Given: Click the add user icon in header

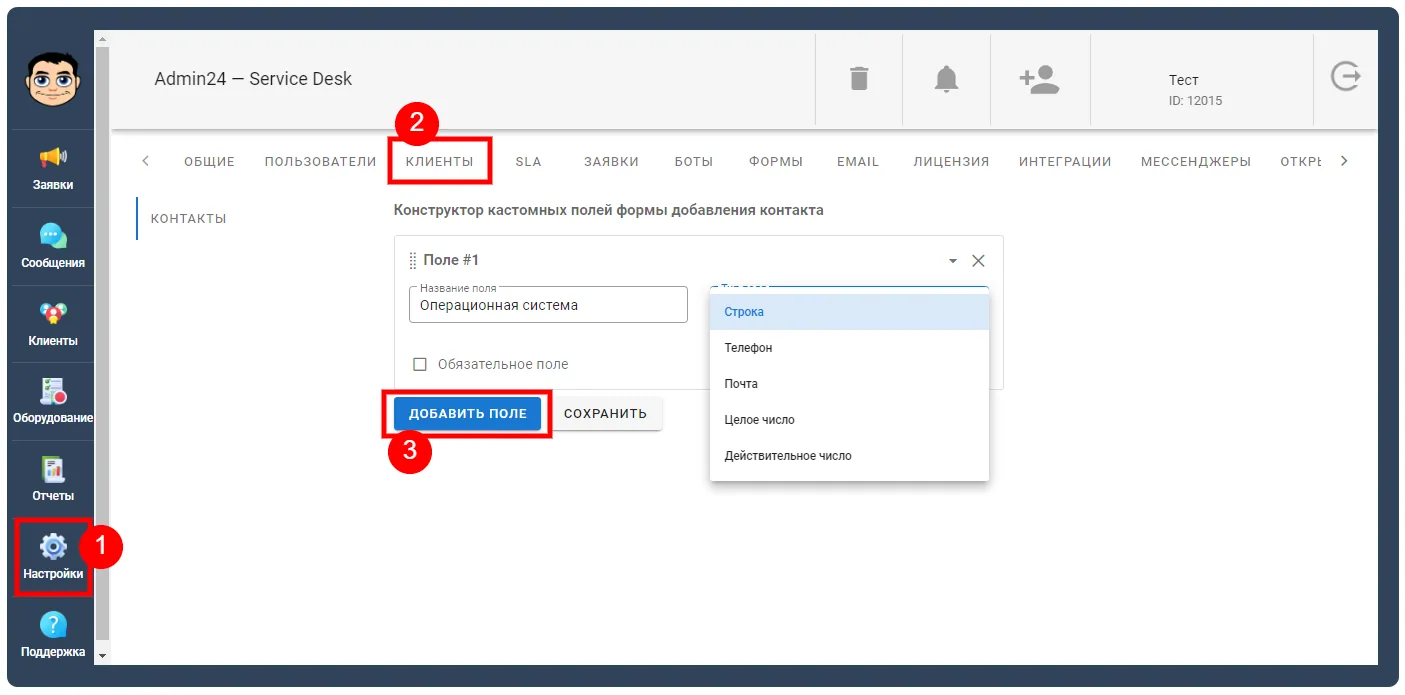Looking at the screenshot, I should click(1039, 79).
